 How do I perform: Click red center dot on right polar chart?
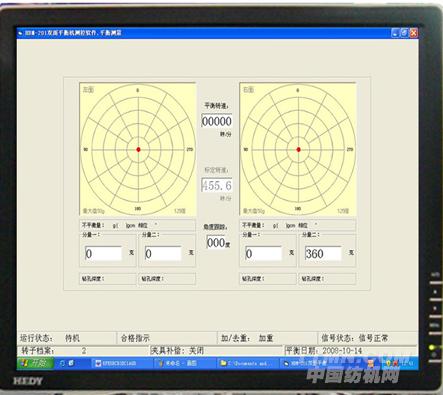[298, 149]
